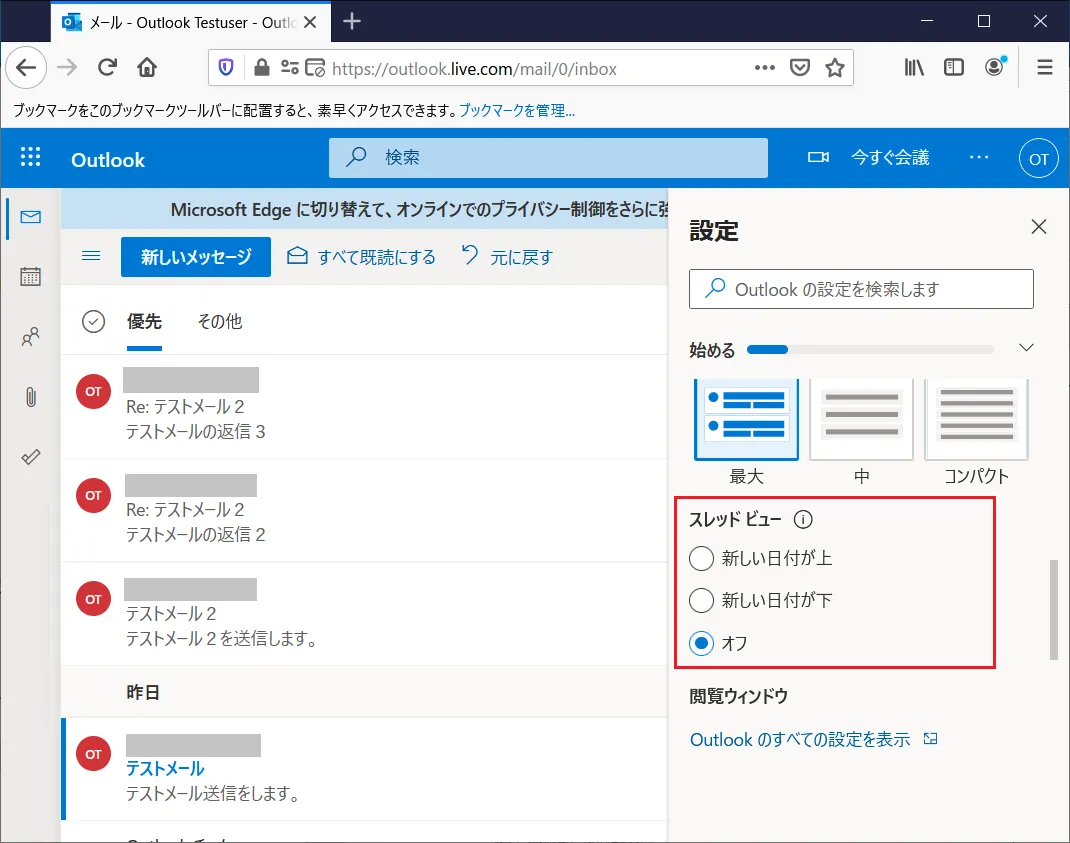Switch to the その他 inbox tab
Screen dimensions: 1070x843
(x=220, y=322)
